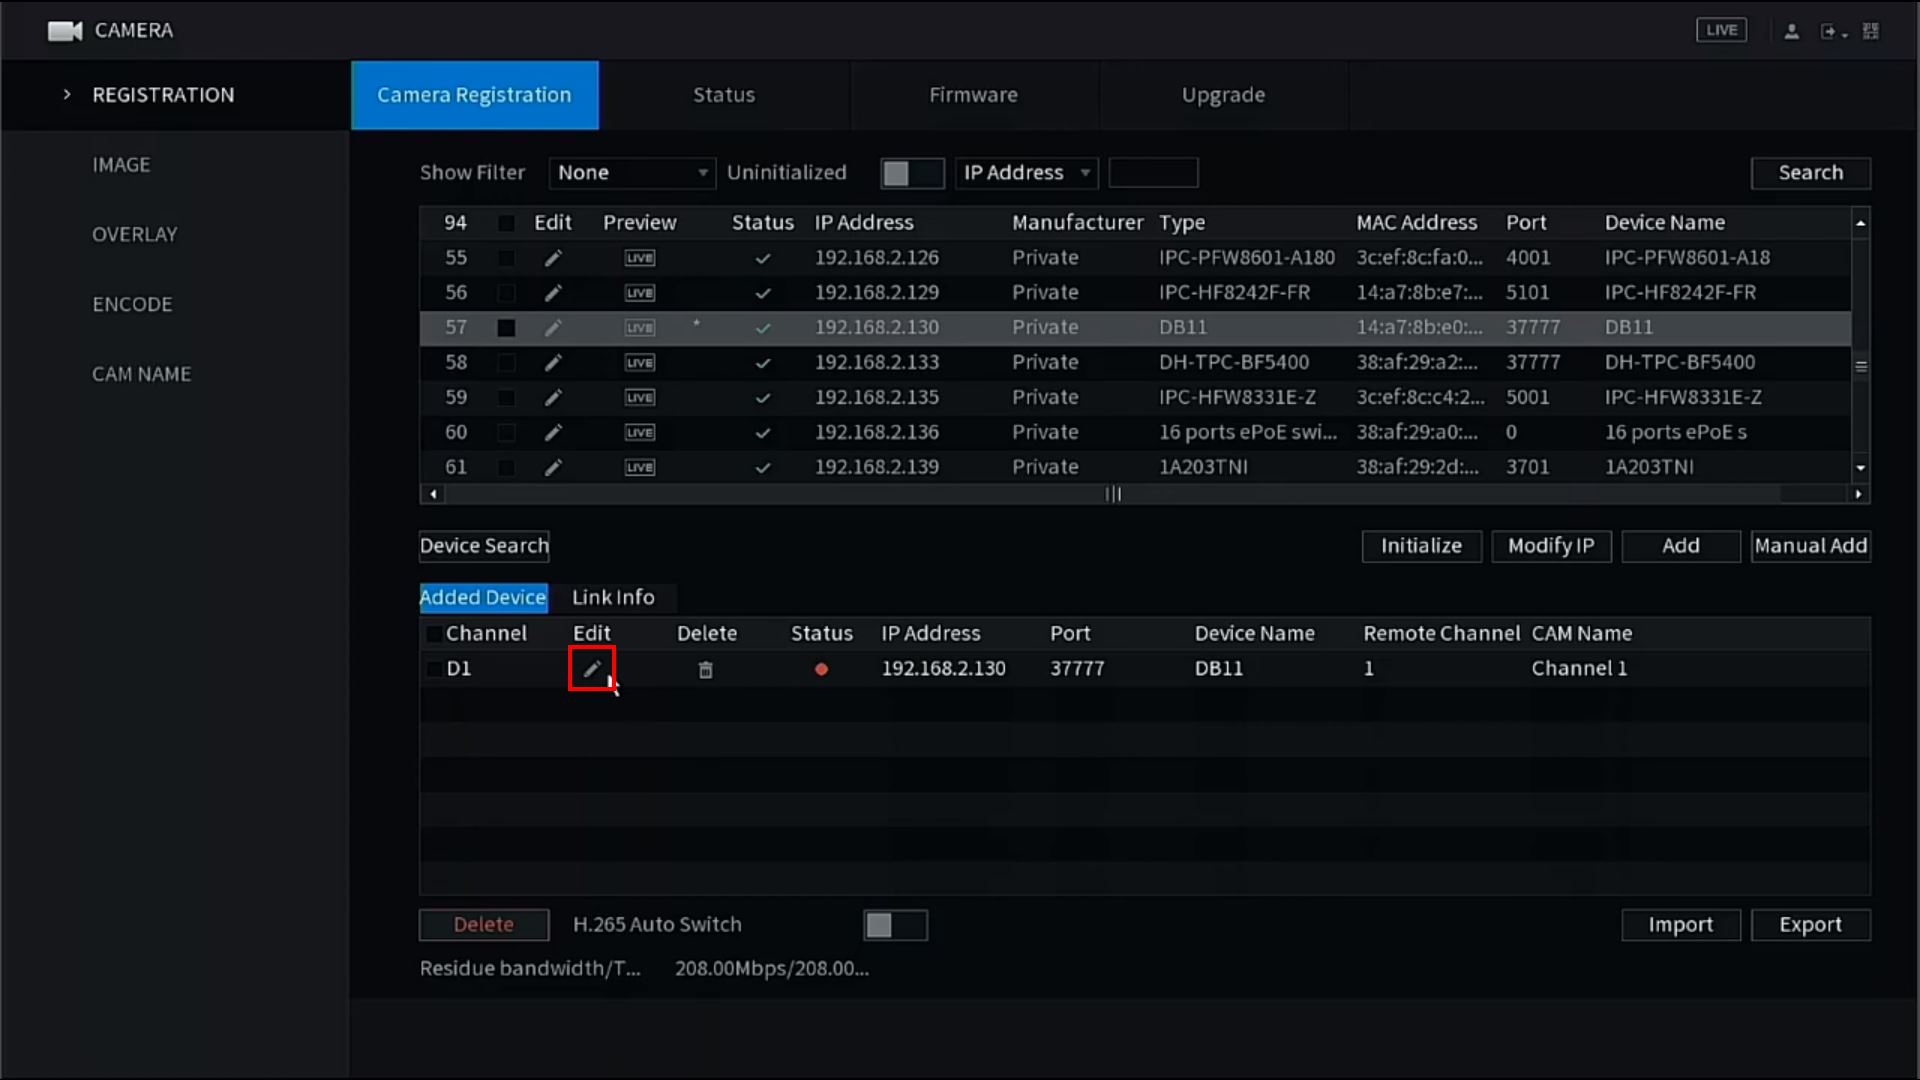Screen dimensions: 1920x1080
Task: Click the Manual Add button
Action: [x=1811, y=546]
